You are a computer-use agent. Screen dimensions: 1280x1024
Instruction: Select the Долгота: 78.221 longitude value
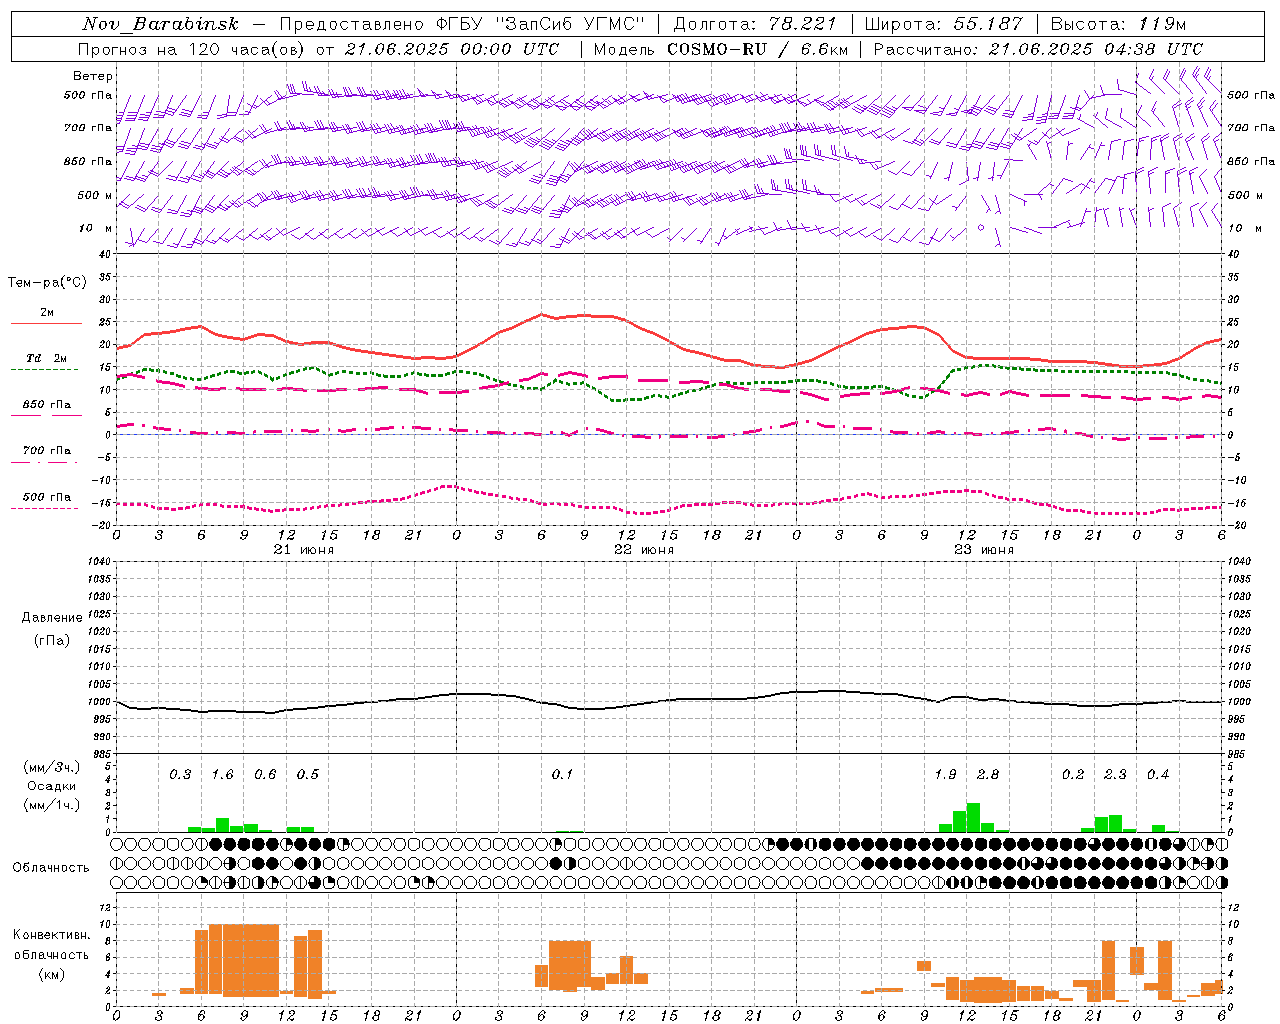click(755, 24)
